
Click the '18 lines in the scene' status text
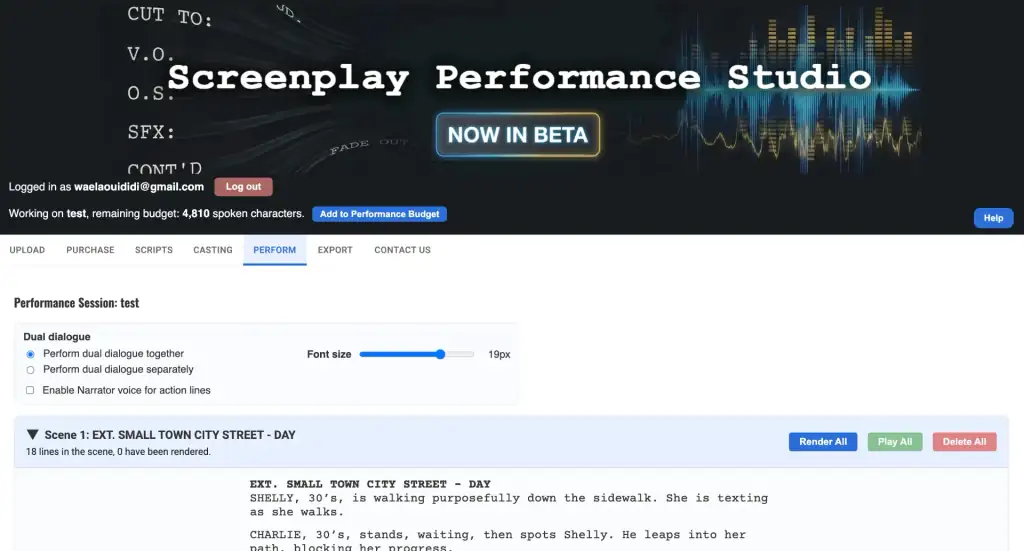click(x=118, y=452)
